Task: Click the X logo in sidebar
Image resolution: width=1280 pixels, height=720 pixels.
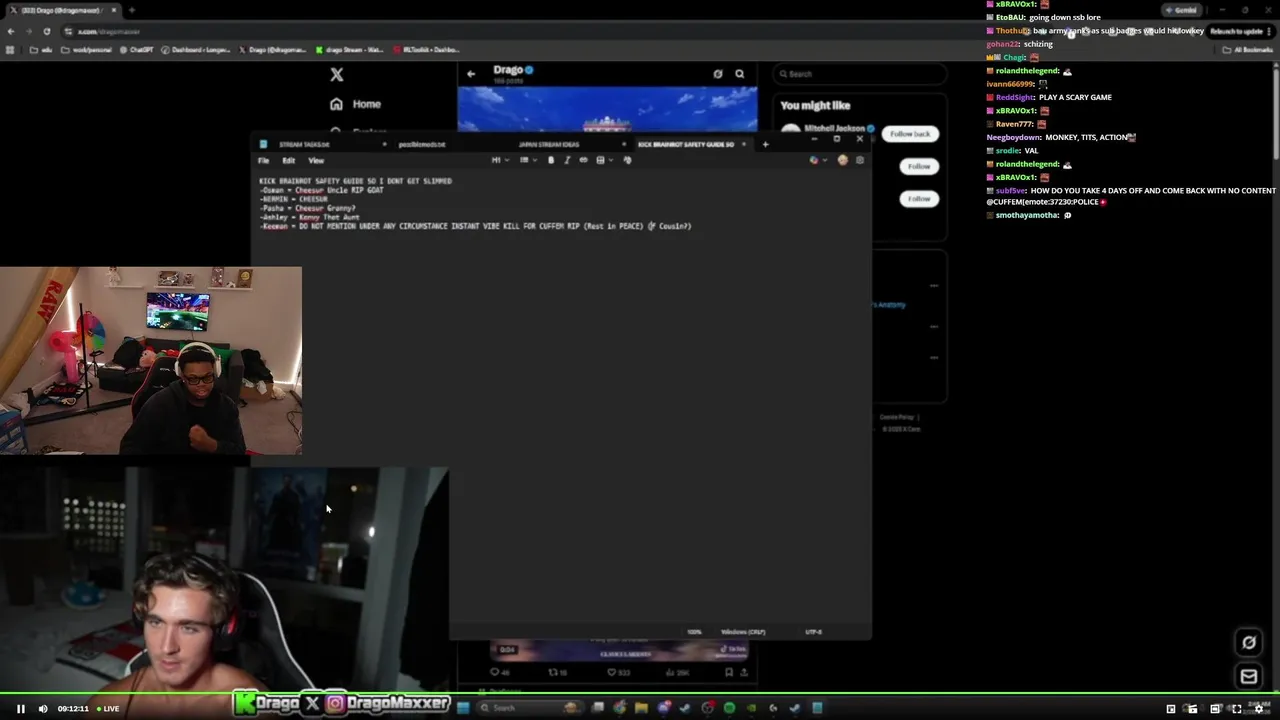Action: (337, 75)
